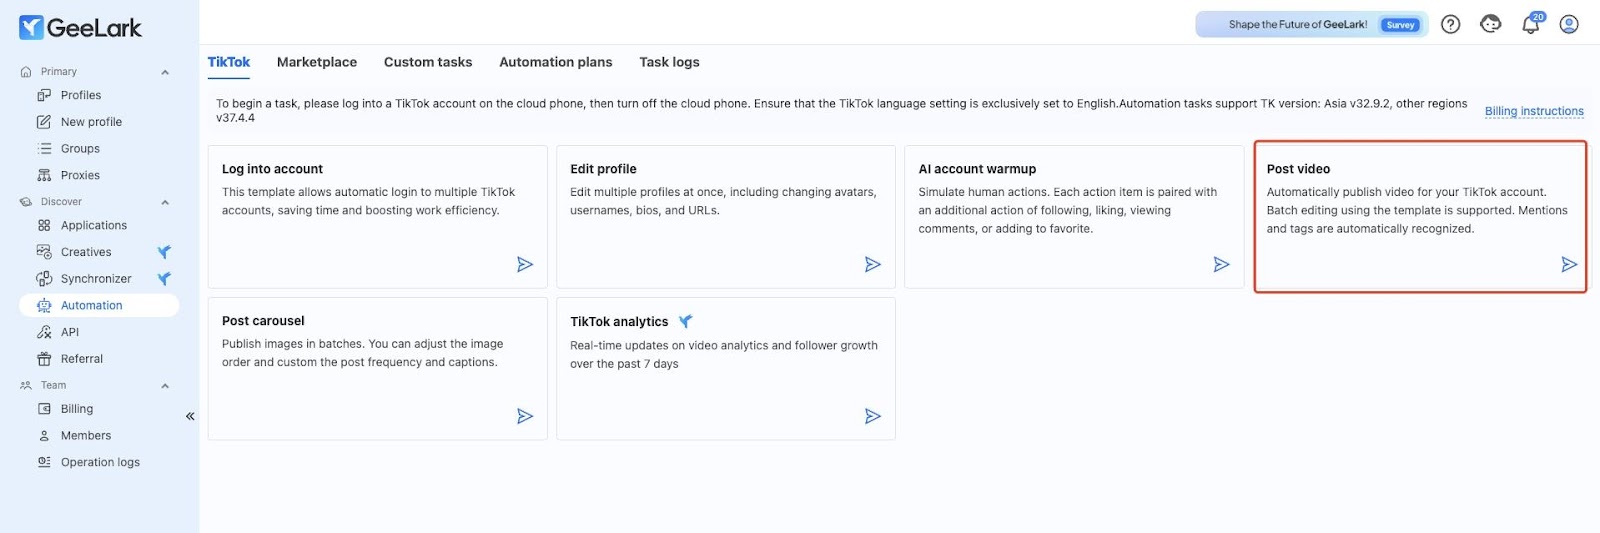Image resolution: width=1600 pixels, height=533 pixels.
Task: Open the help question mark icon
Action: pos(1450,24)
